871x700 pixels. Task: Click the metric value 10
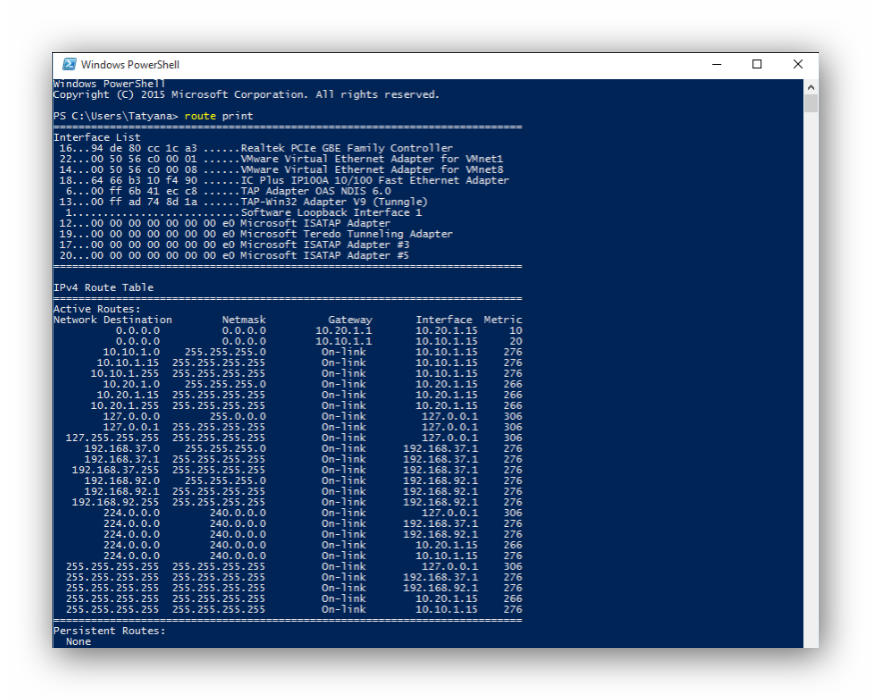click(515, 331)
